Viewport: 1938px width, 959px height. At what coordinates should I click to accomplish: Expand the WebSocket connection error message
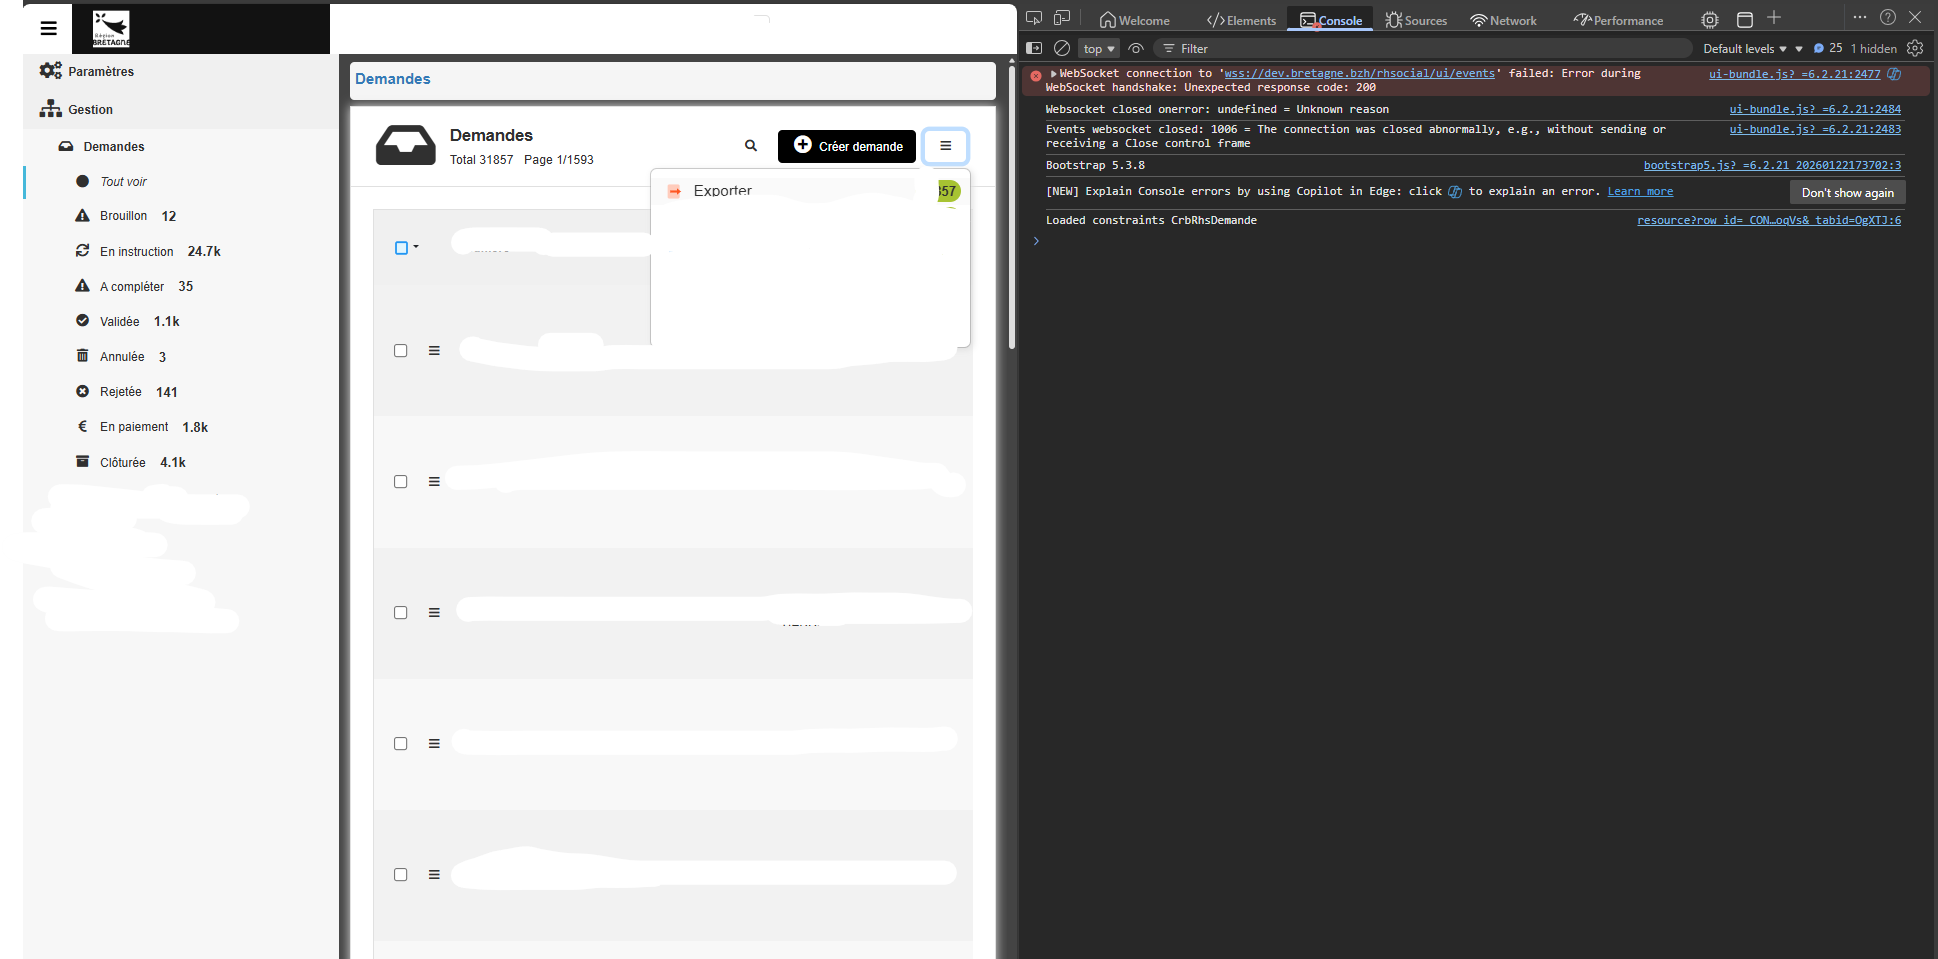coord(1053,74)
